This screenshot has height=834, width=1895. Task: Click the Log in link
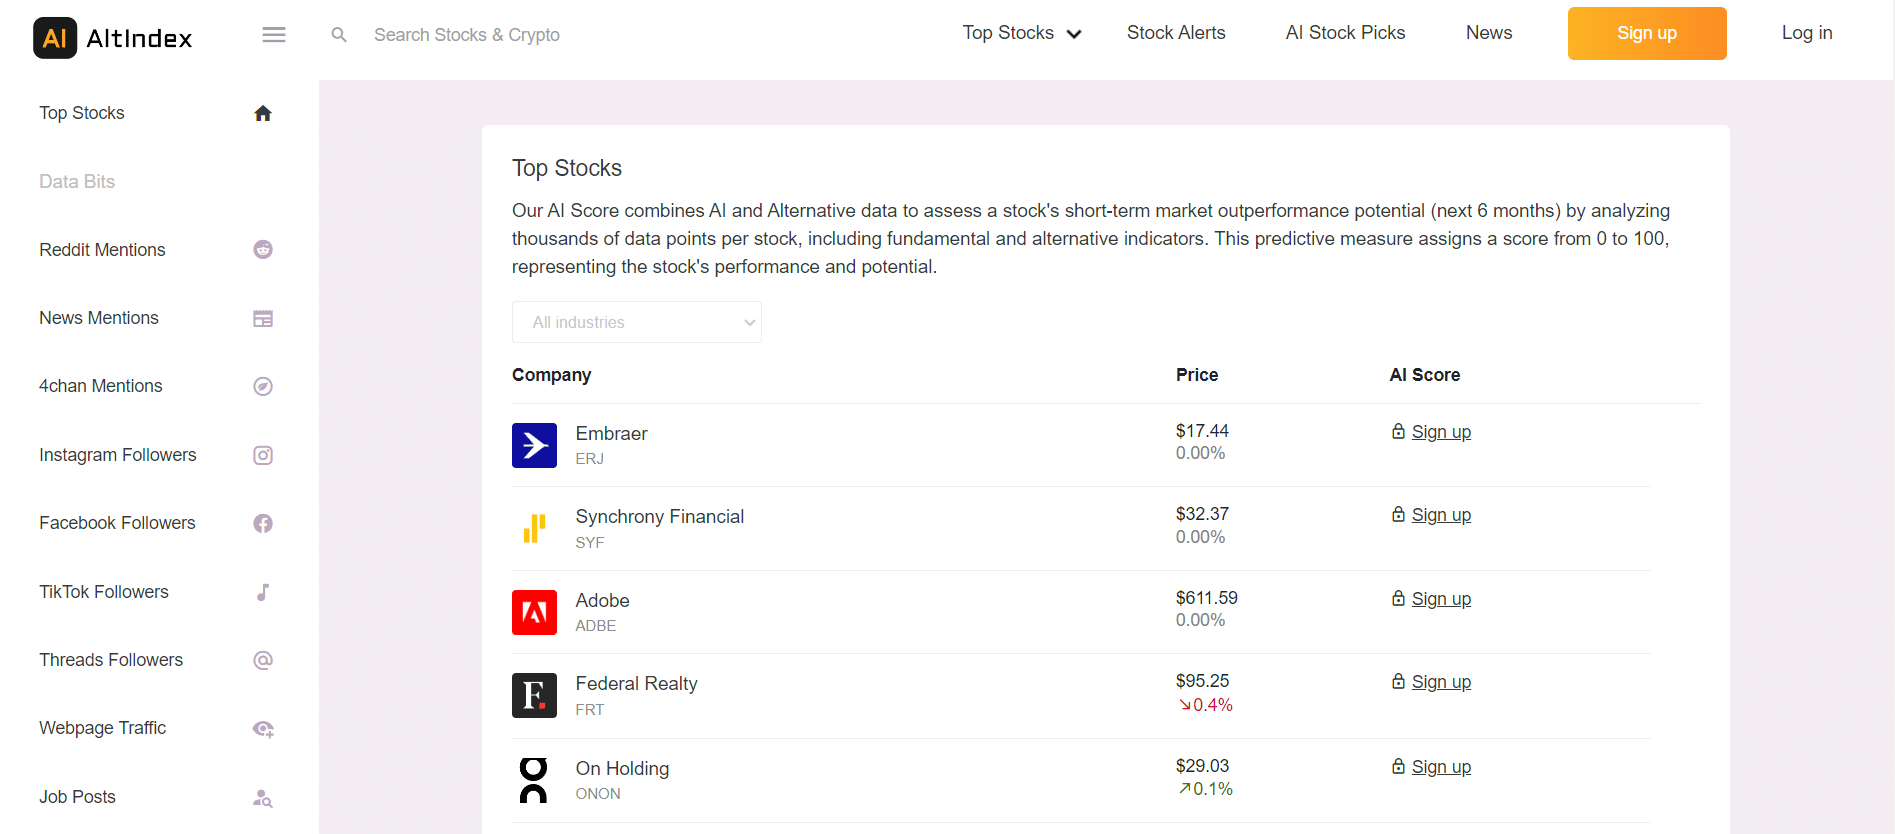coord(1806,33)
